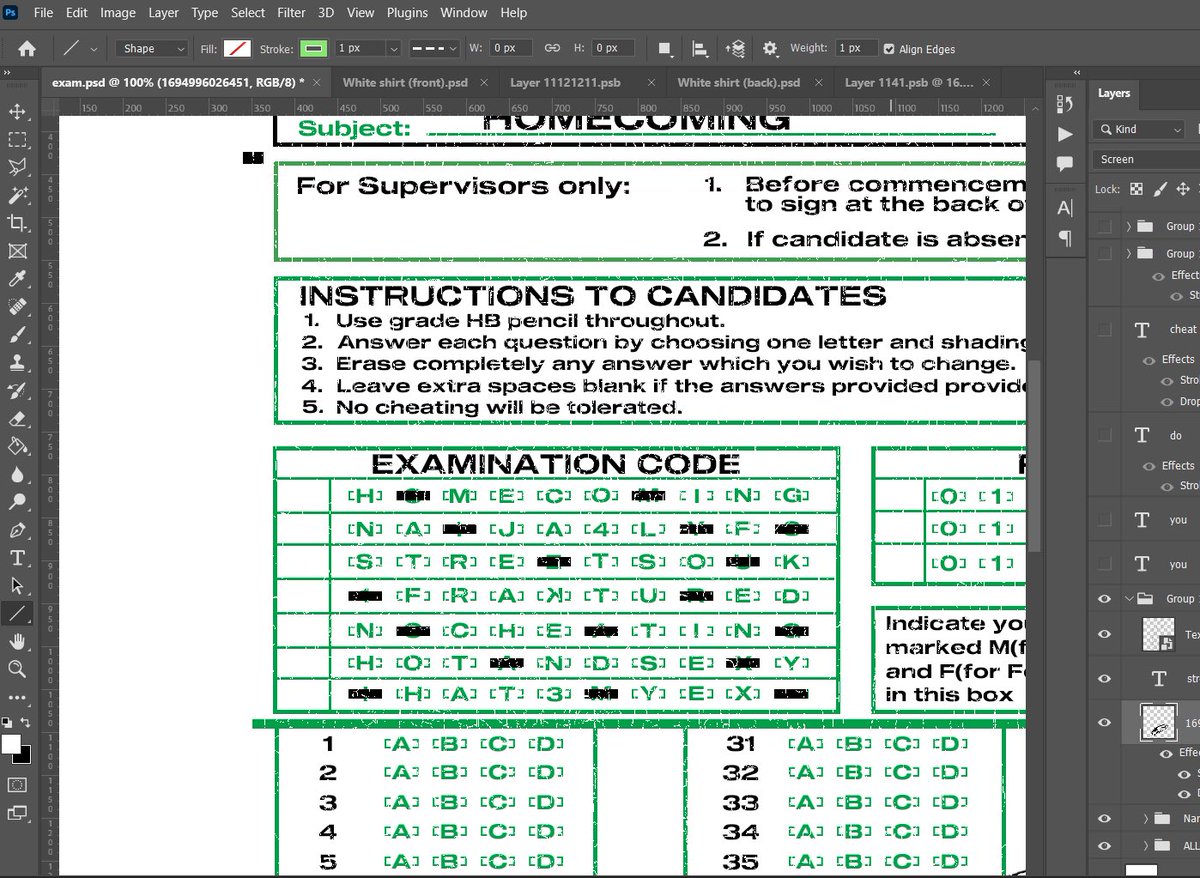Open path operations in options bar
The width and height of the screenshot is (1200, 878).
[665, 48]
